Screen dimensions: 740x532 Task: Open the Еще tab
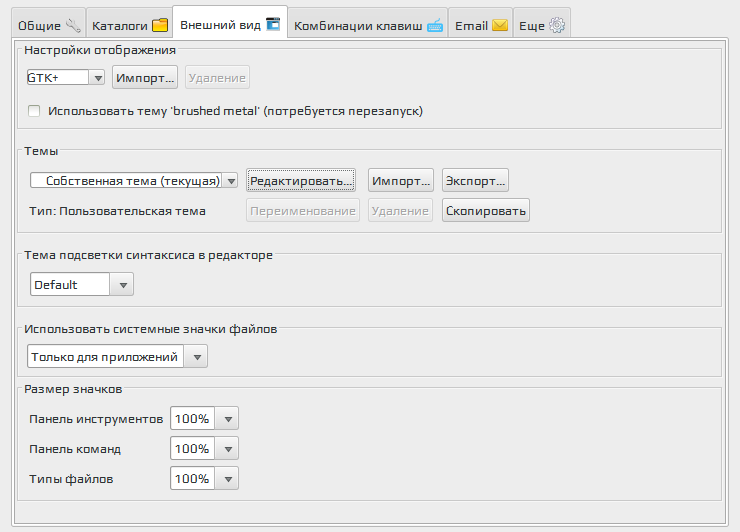[x=542, y=25]
